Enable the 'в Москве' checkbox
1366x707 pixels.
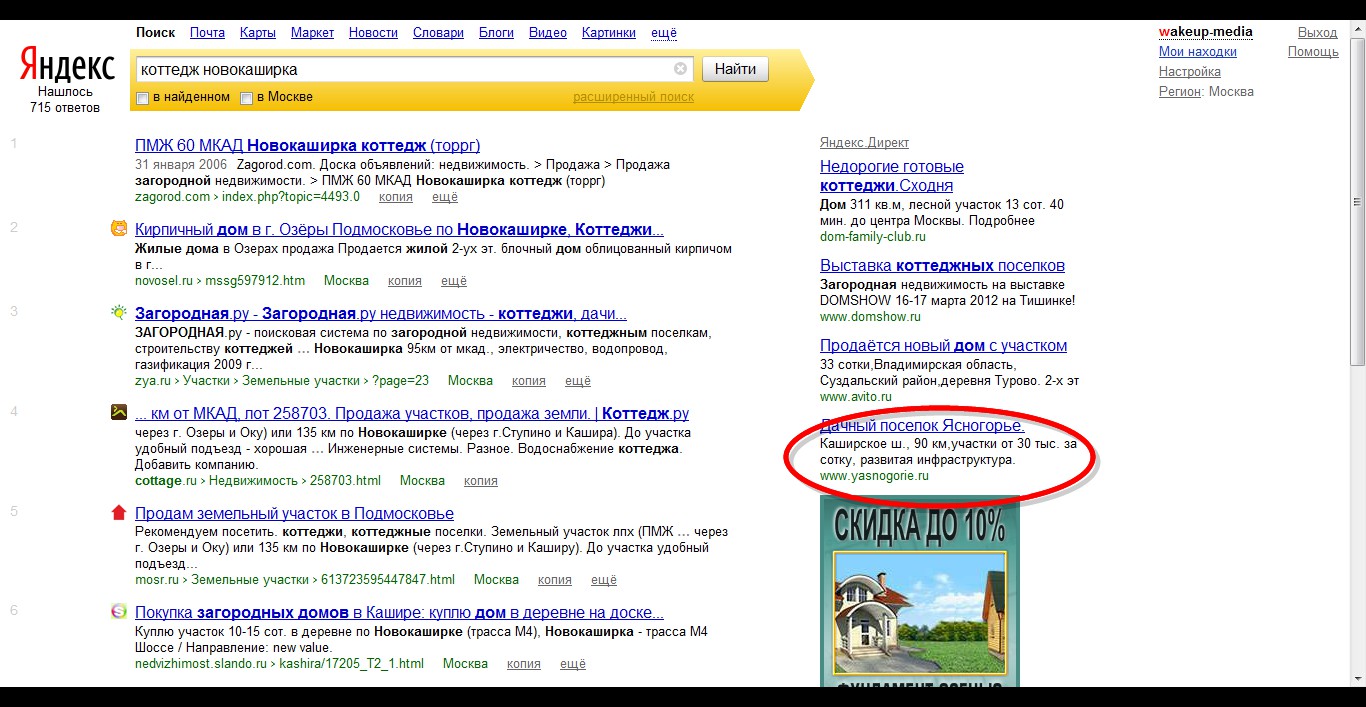pos(246,98)
